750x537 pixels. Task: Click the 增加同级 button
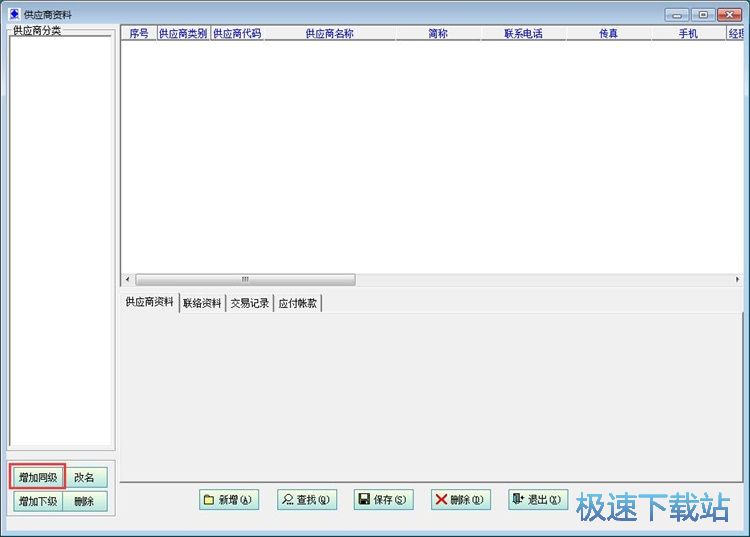click(38, 477)
